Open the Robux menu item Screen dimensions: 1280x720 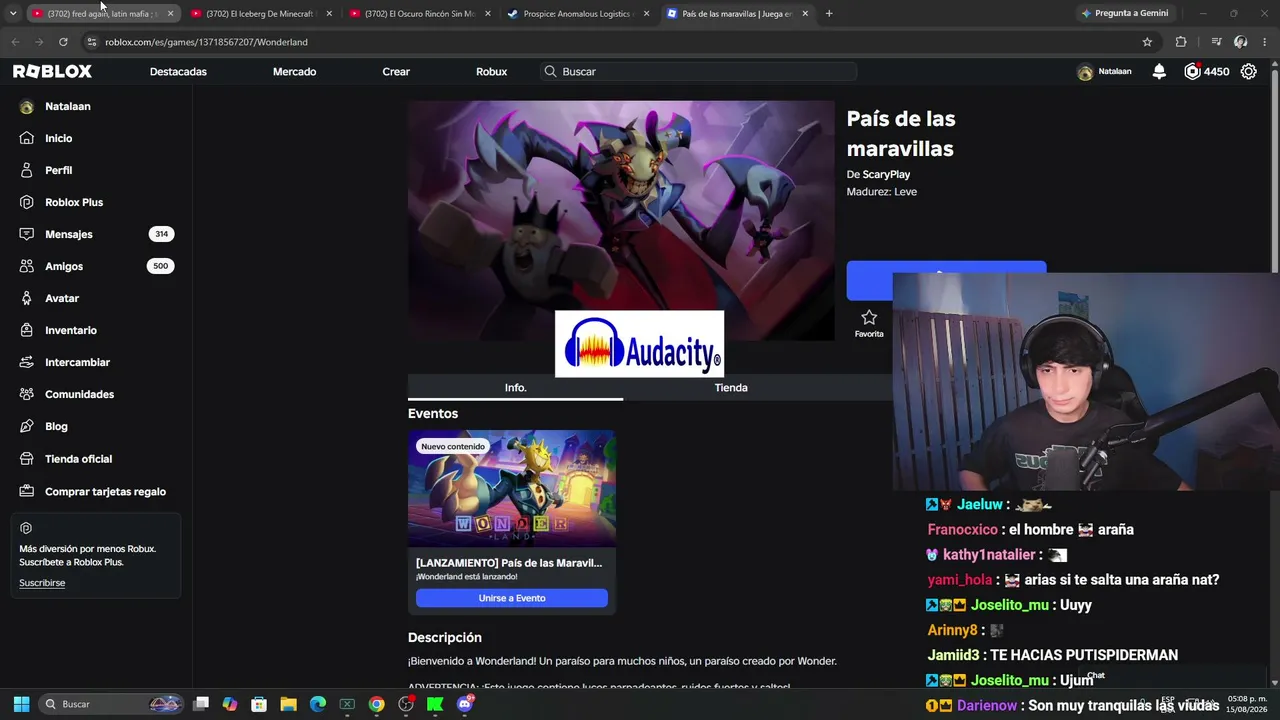point(491,72)
